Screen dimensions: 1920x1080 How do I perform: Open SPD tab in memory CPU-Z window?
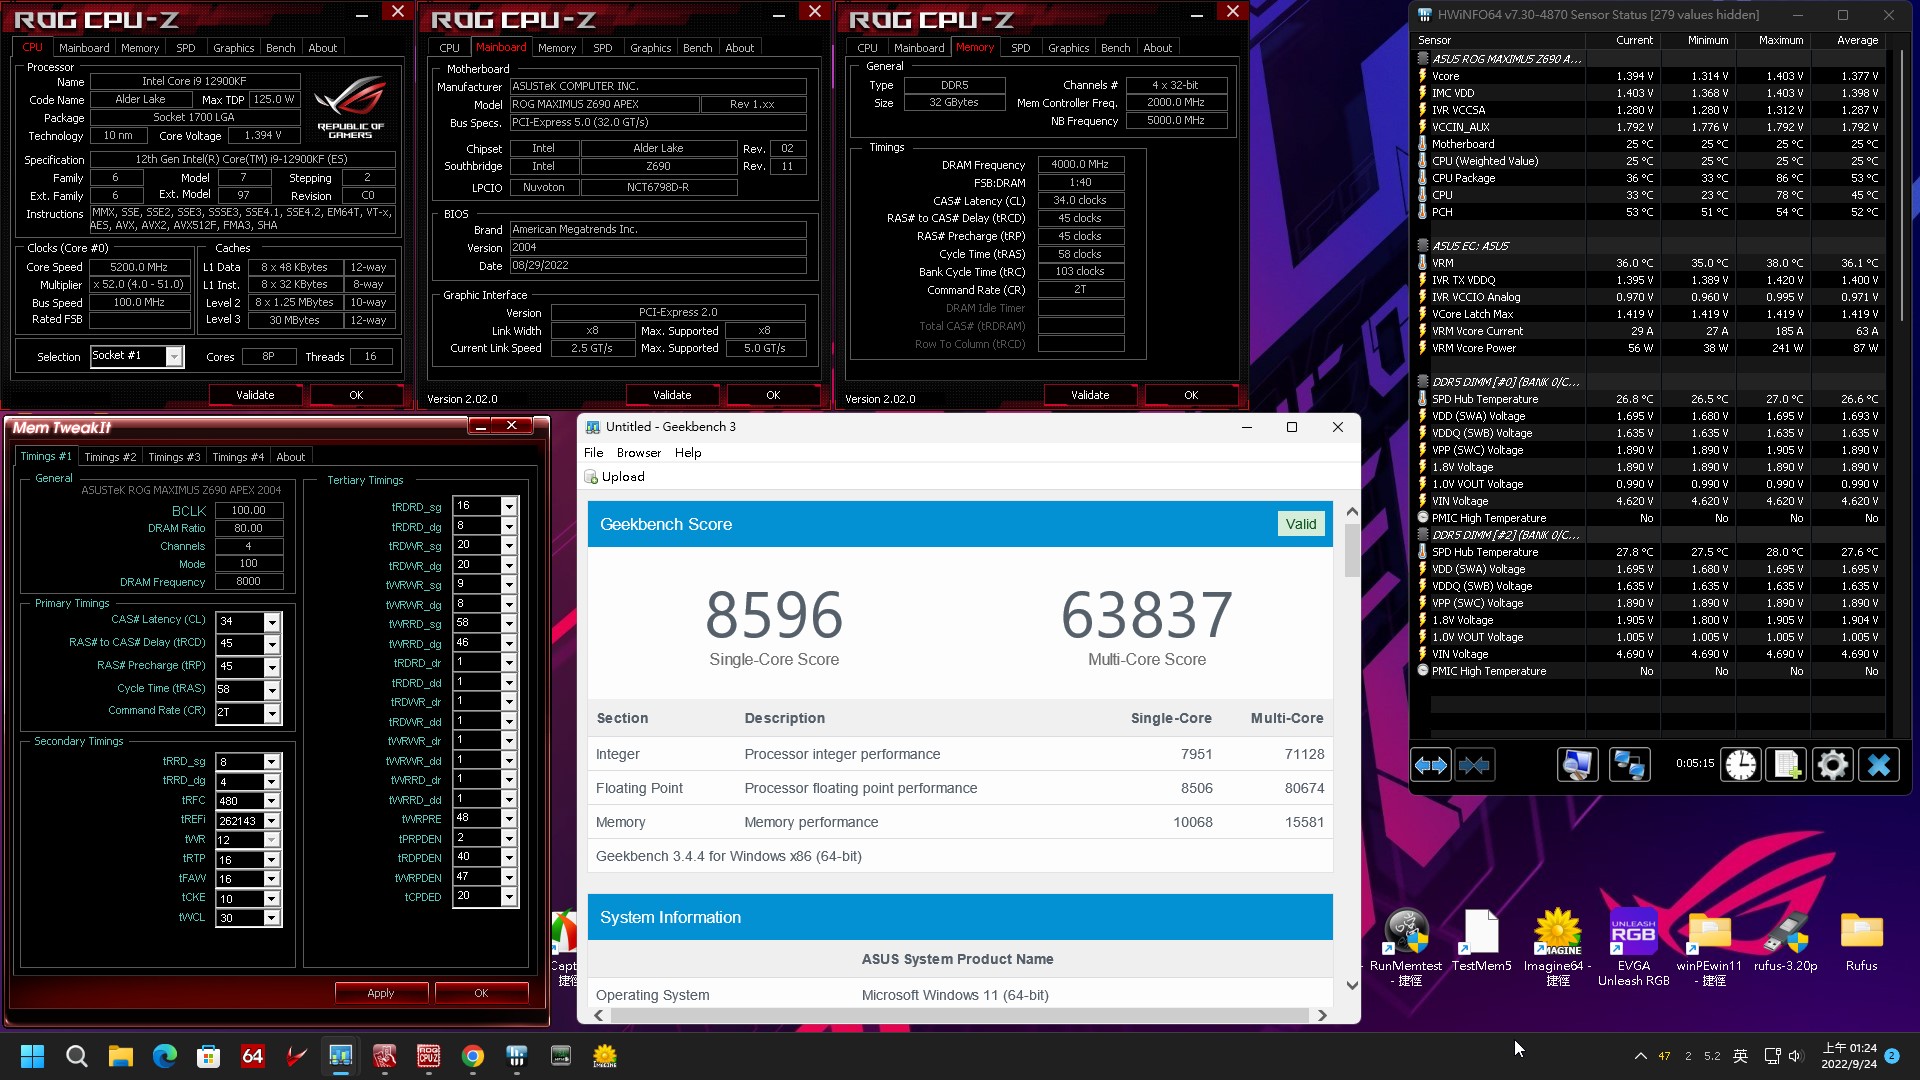1020,48
